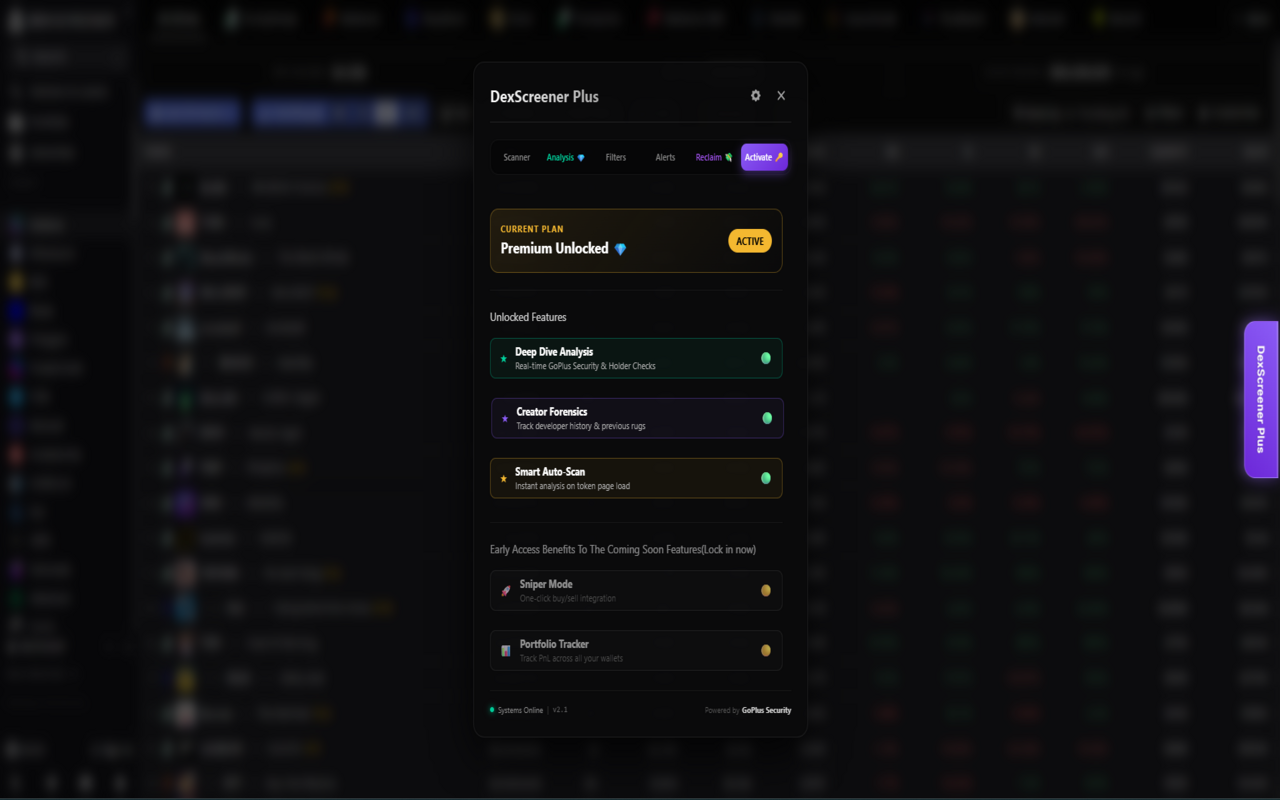Viewport: 1280px width, 800px height.
Task: Click the green star on Deep Dive Analysis
Action: [x=503, y=358]
